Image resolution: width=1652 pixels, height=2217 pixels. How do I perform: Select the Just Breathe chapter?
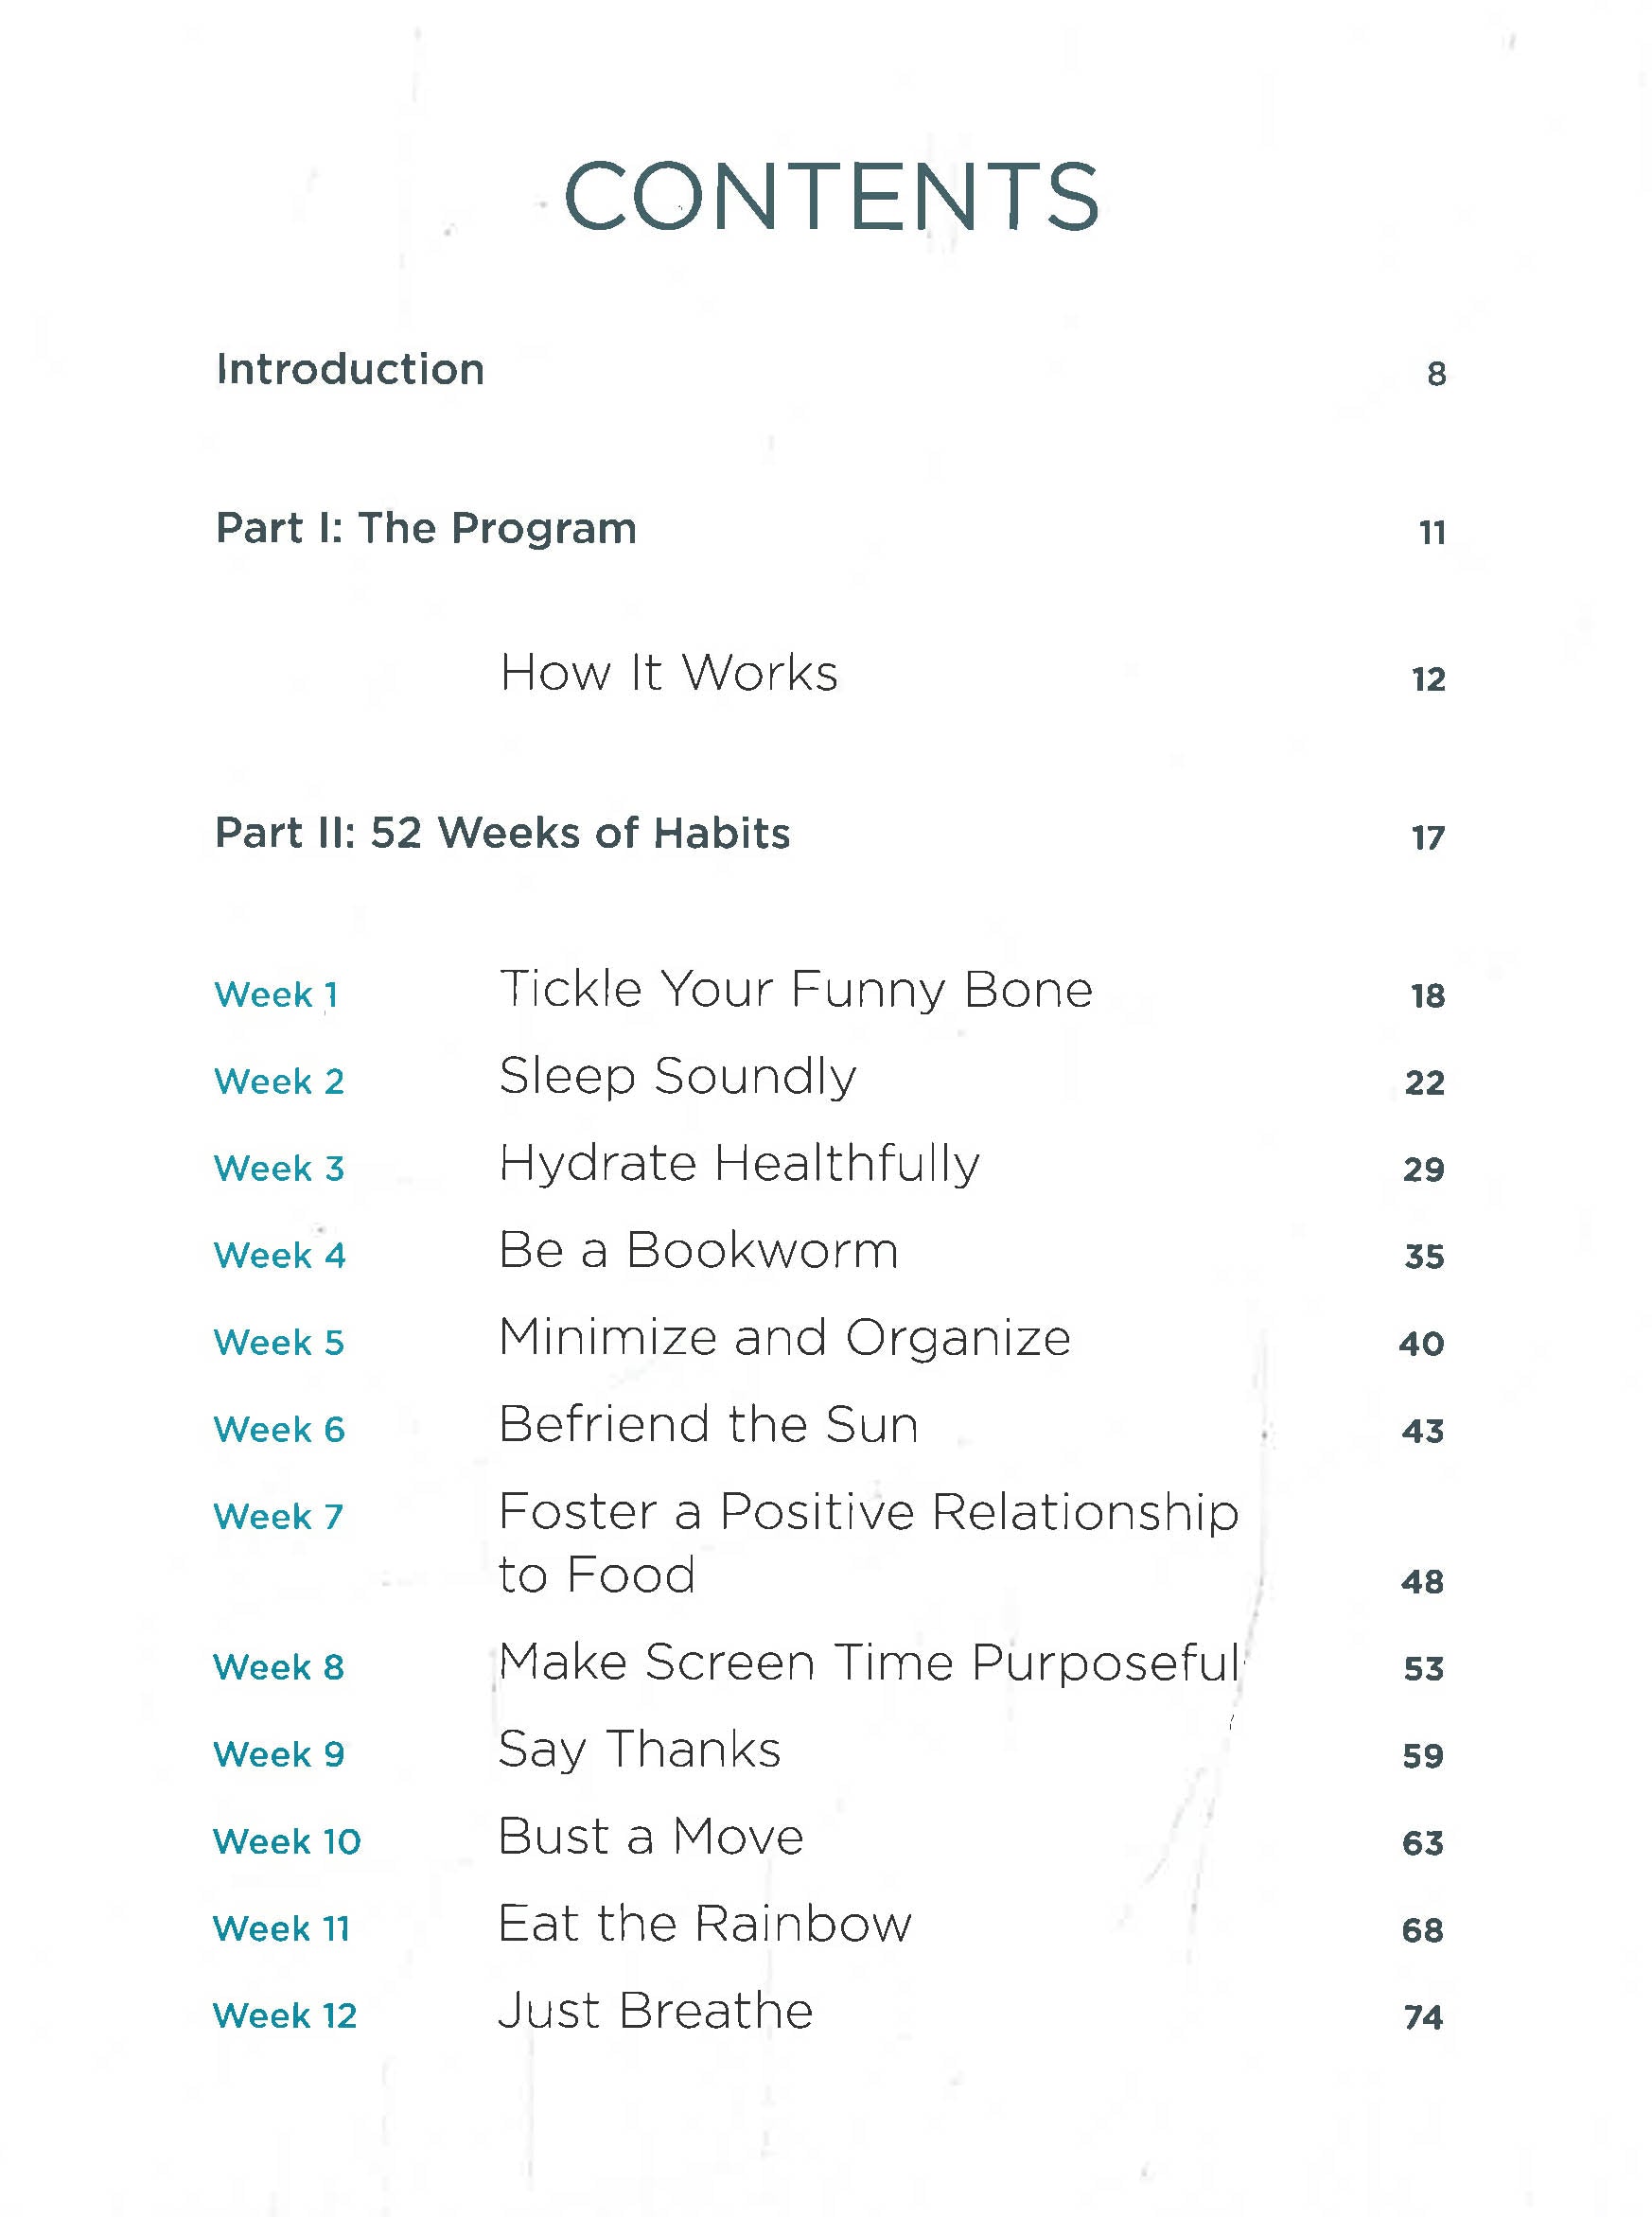[x=655, y=2011]
